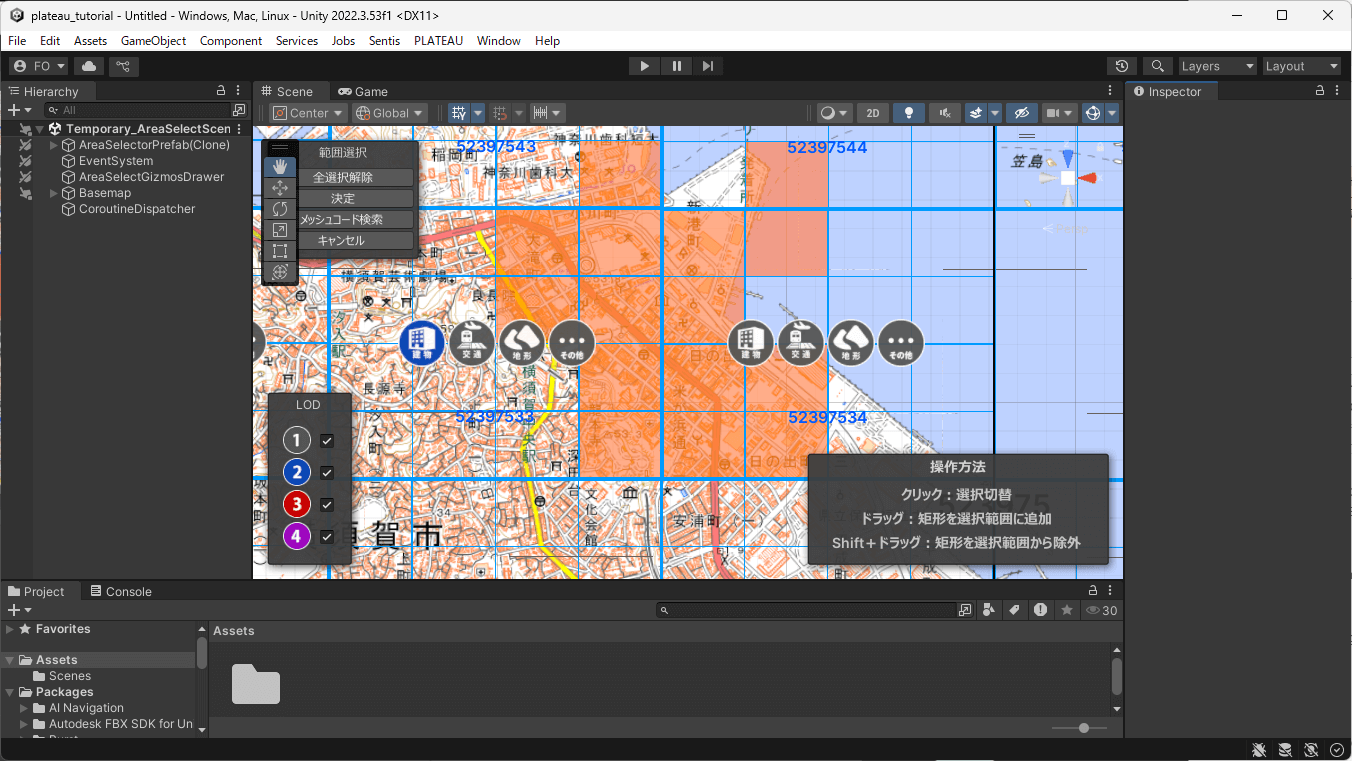Viewport: 1352px width, 761px height.
Task: Toggle scene lighting lightbulb icon
Action: pos(908,113)
